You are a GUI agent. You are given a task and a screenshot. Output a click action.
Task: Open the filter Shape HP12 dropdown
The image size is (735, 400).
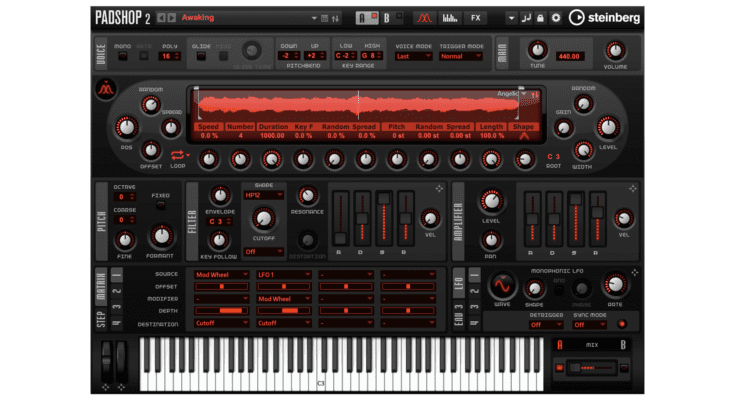263,196
